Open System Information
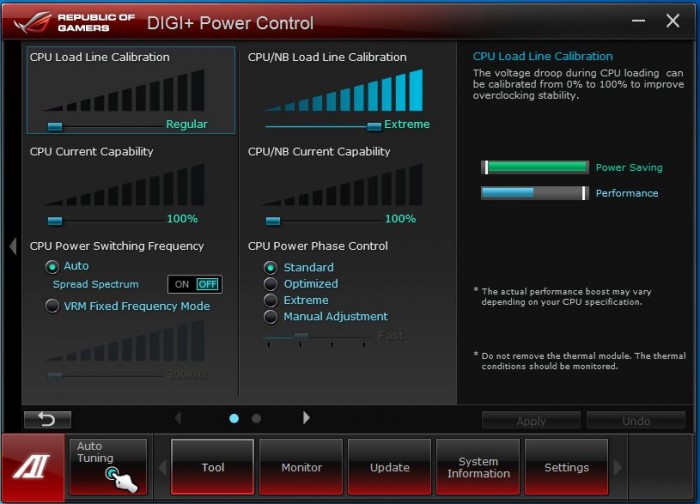 (x=478, y=467)
